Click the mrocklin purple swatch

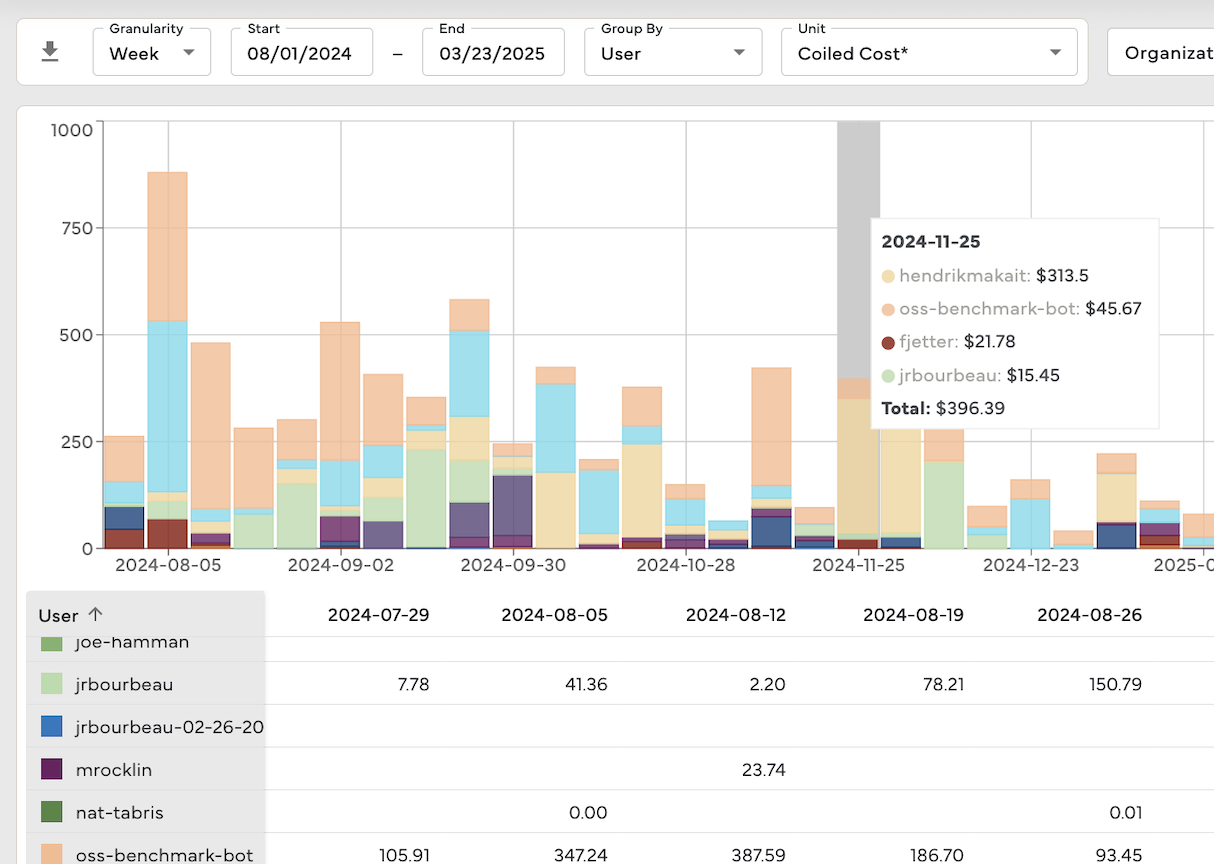pos(52,770)
